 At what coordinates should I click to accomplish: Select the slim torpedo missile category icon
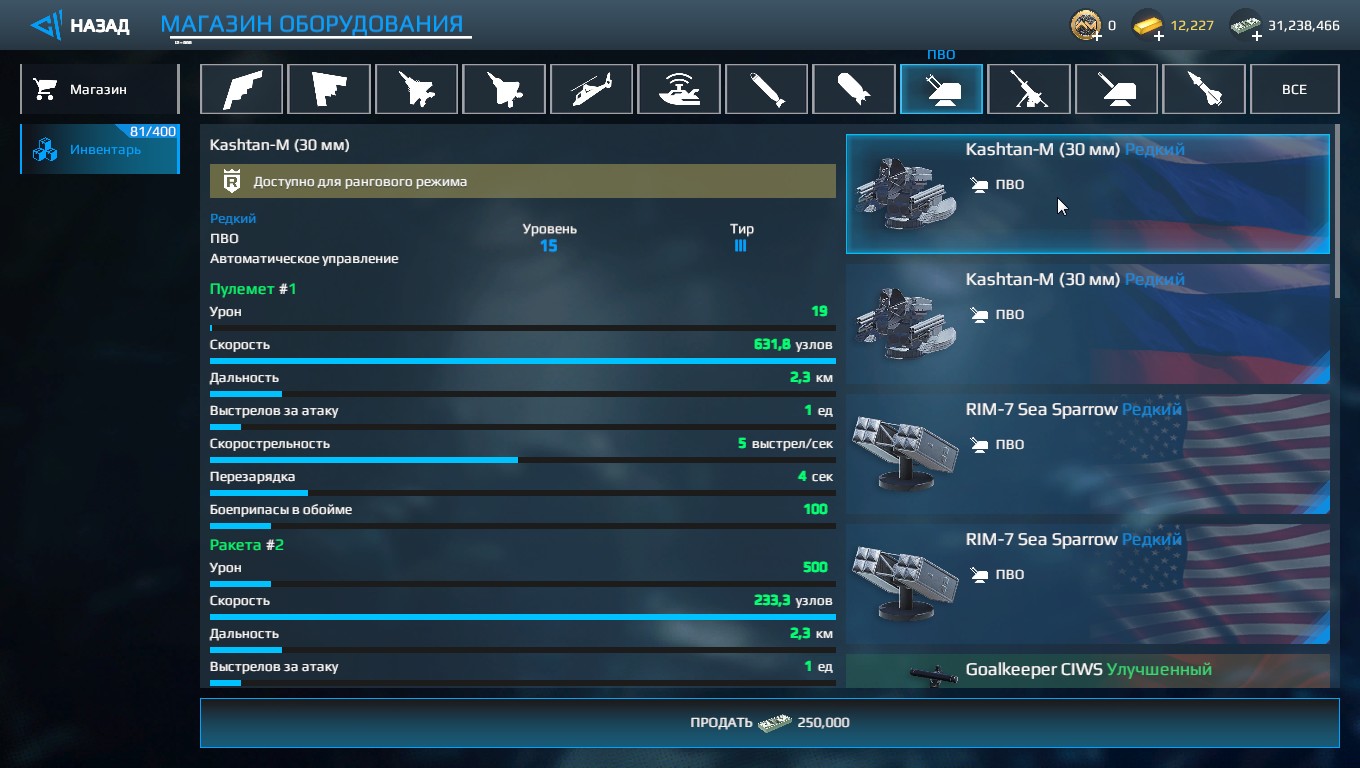767,89
